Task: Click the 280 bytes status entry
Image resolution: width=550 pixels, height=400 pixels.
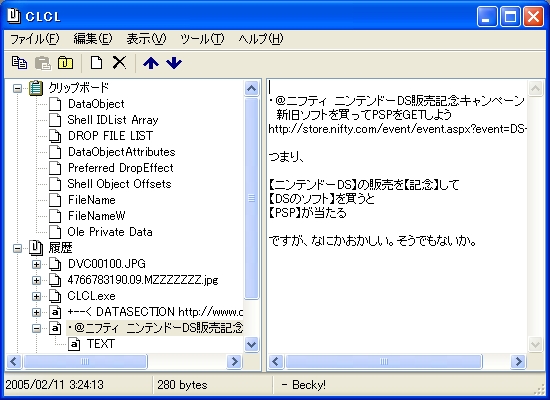Action: click(182, 385)
